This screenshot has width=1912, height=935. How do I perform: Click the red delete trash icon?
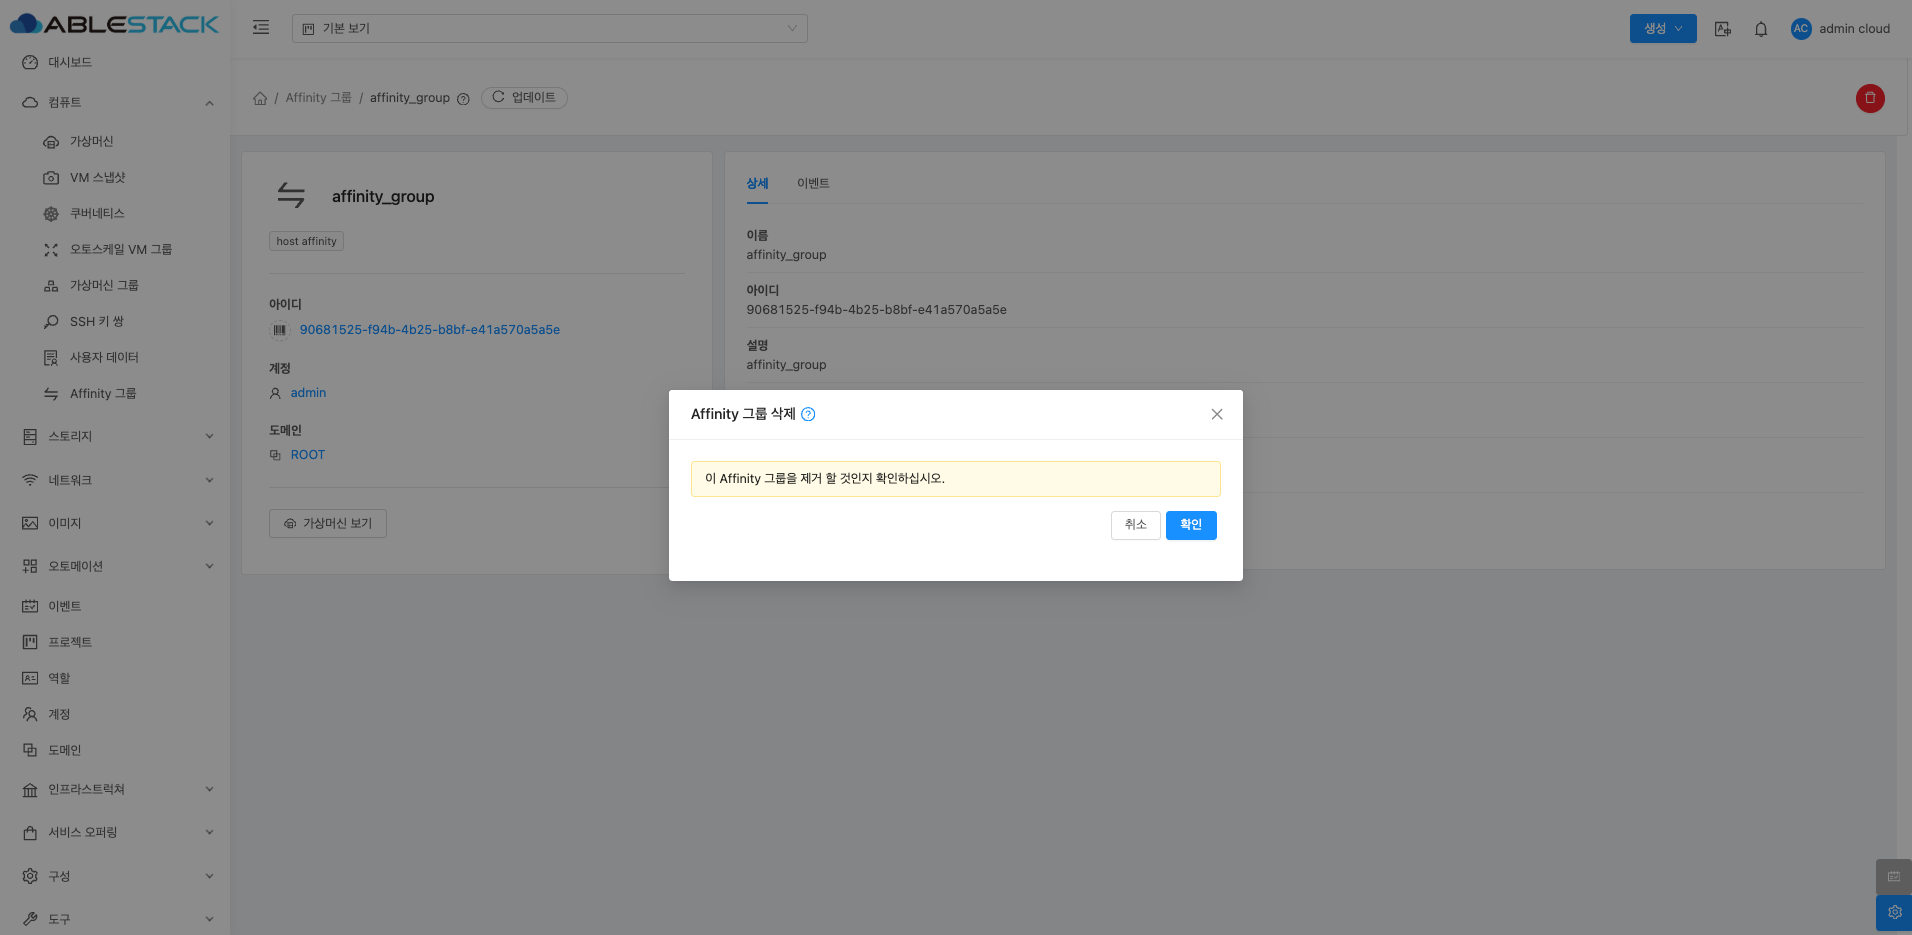1870,98
